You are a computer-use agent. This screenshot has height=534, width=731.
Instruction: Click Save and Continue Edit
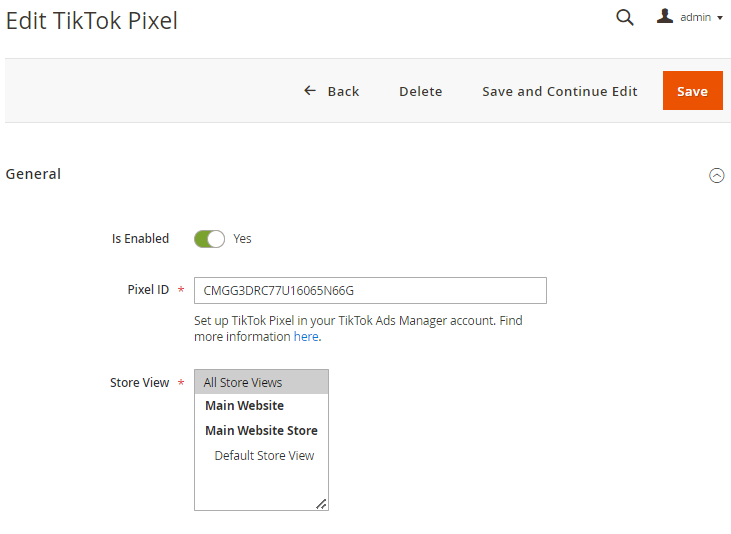coord(559,91)
